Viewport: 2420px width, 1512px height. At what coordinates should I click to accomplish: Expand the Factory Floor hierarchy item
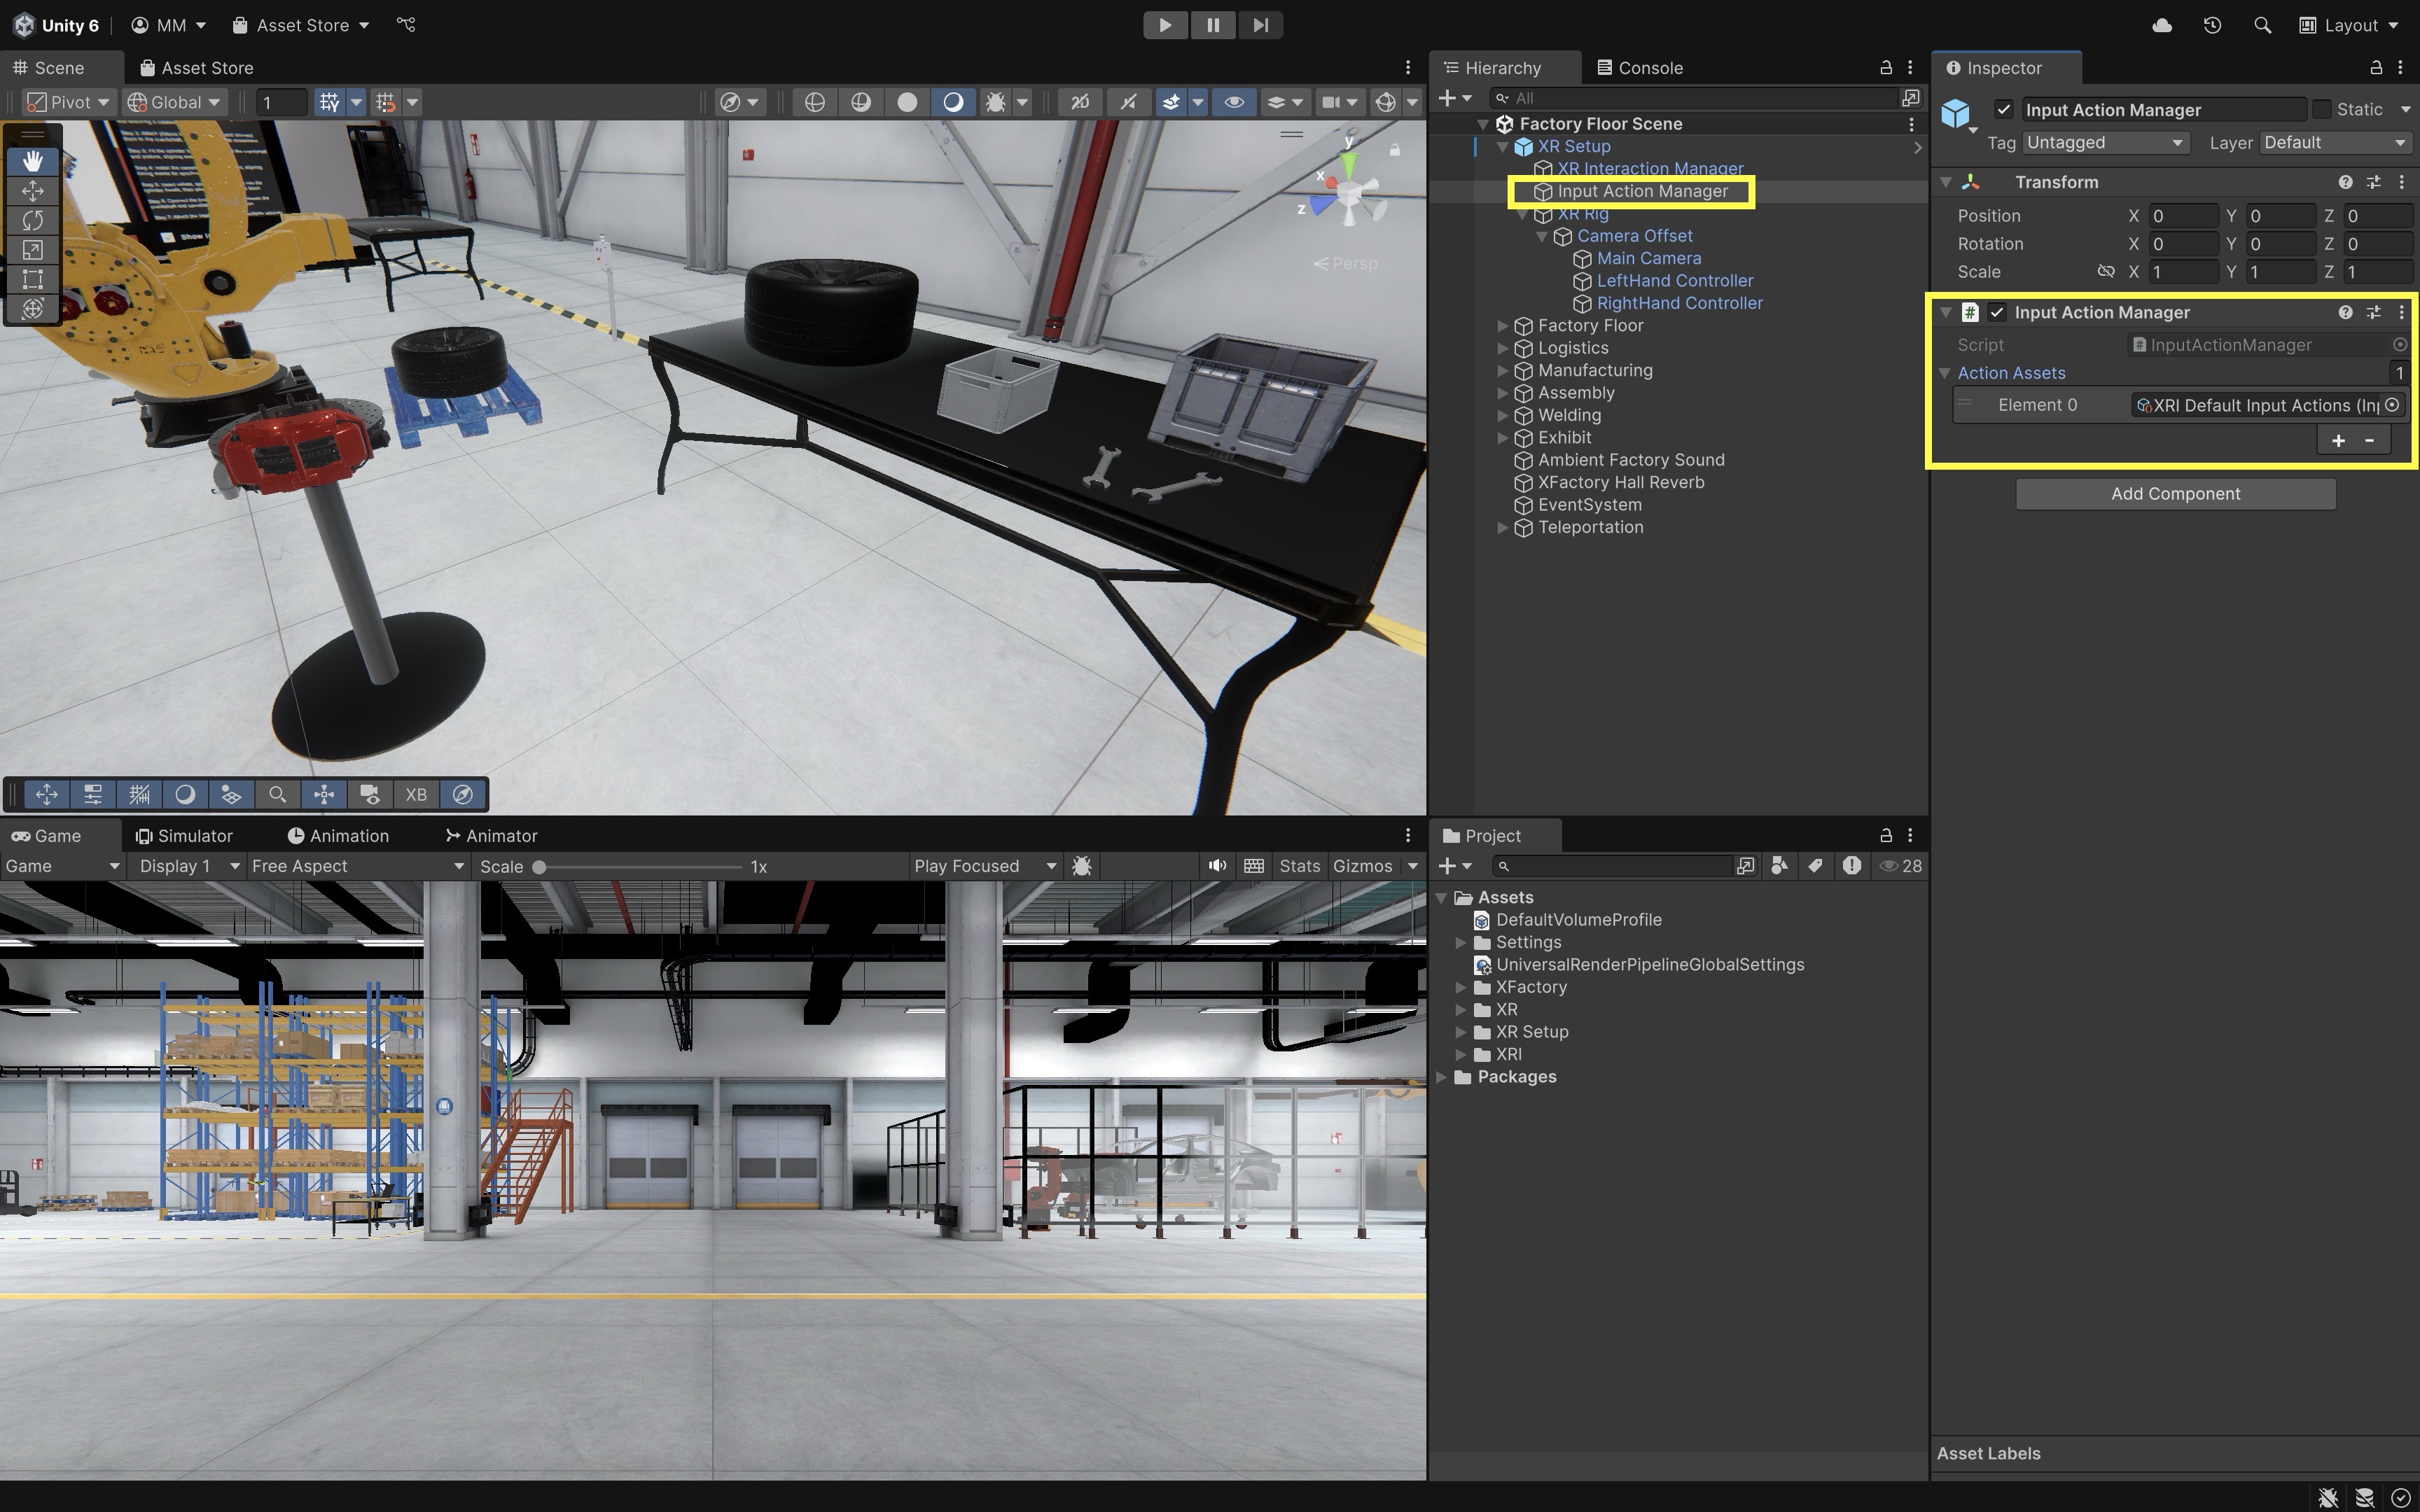[x=1502, y=326]
